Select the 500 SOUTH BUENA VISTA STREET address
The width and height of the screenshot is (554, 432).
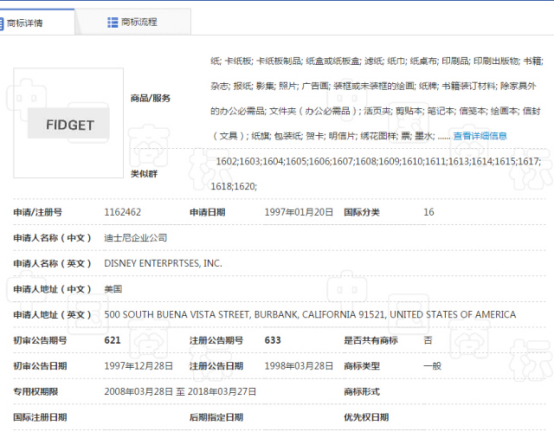tap(310, 314)
